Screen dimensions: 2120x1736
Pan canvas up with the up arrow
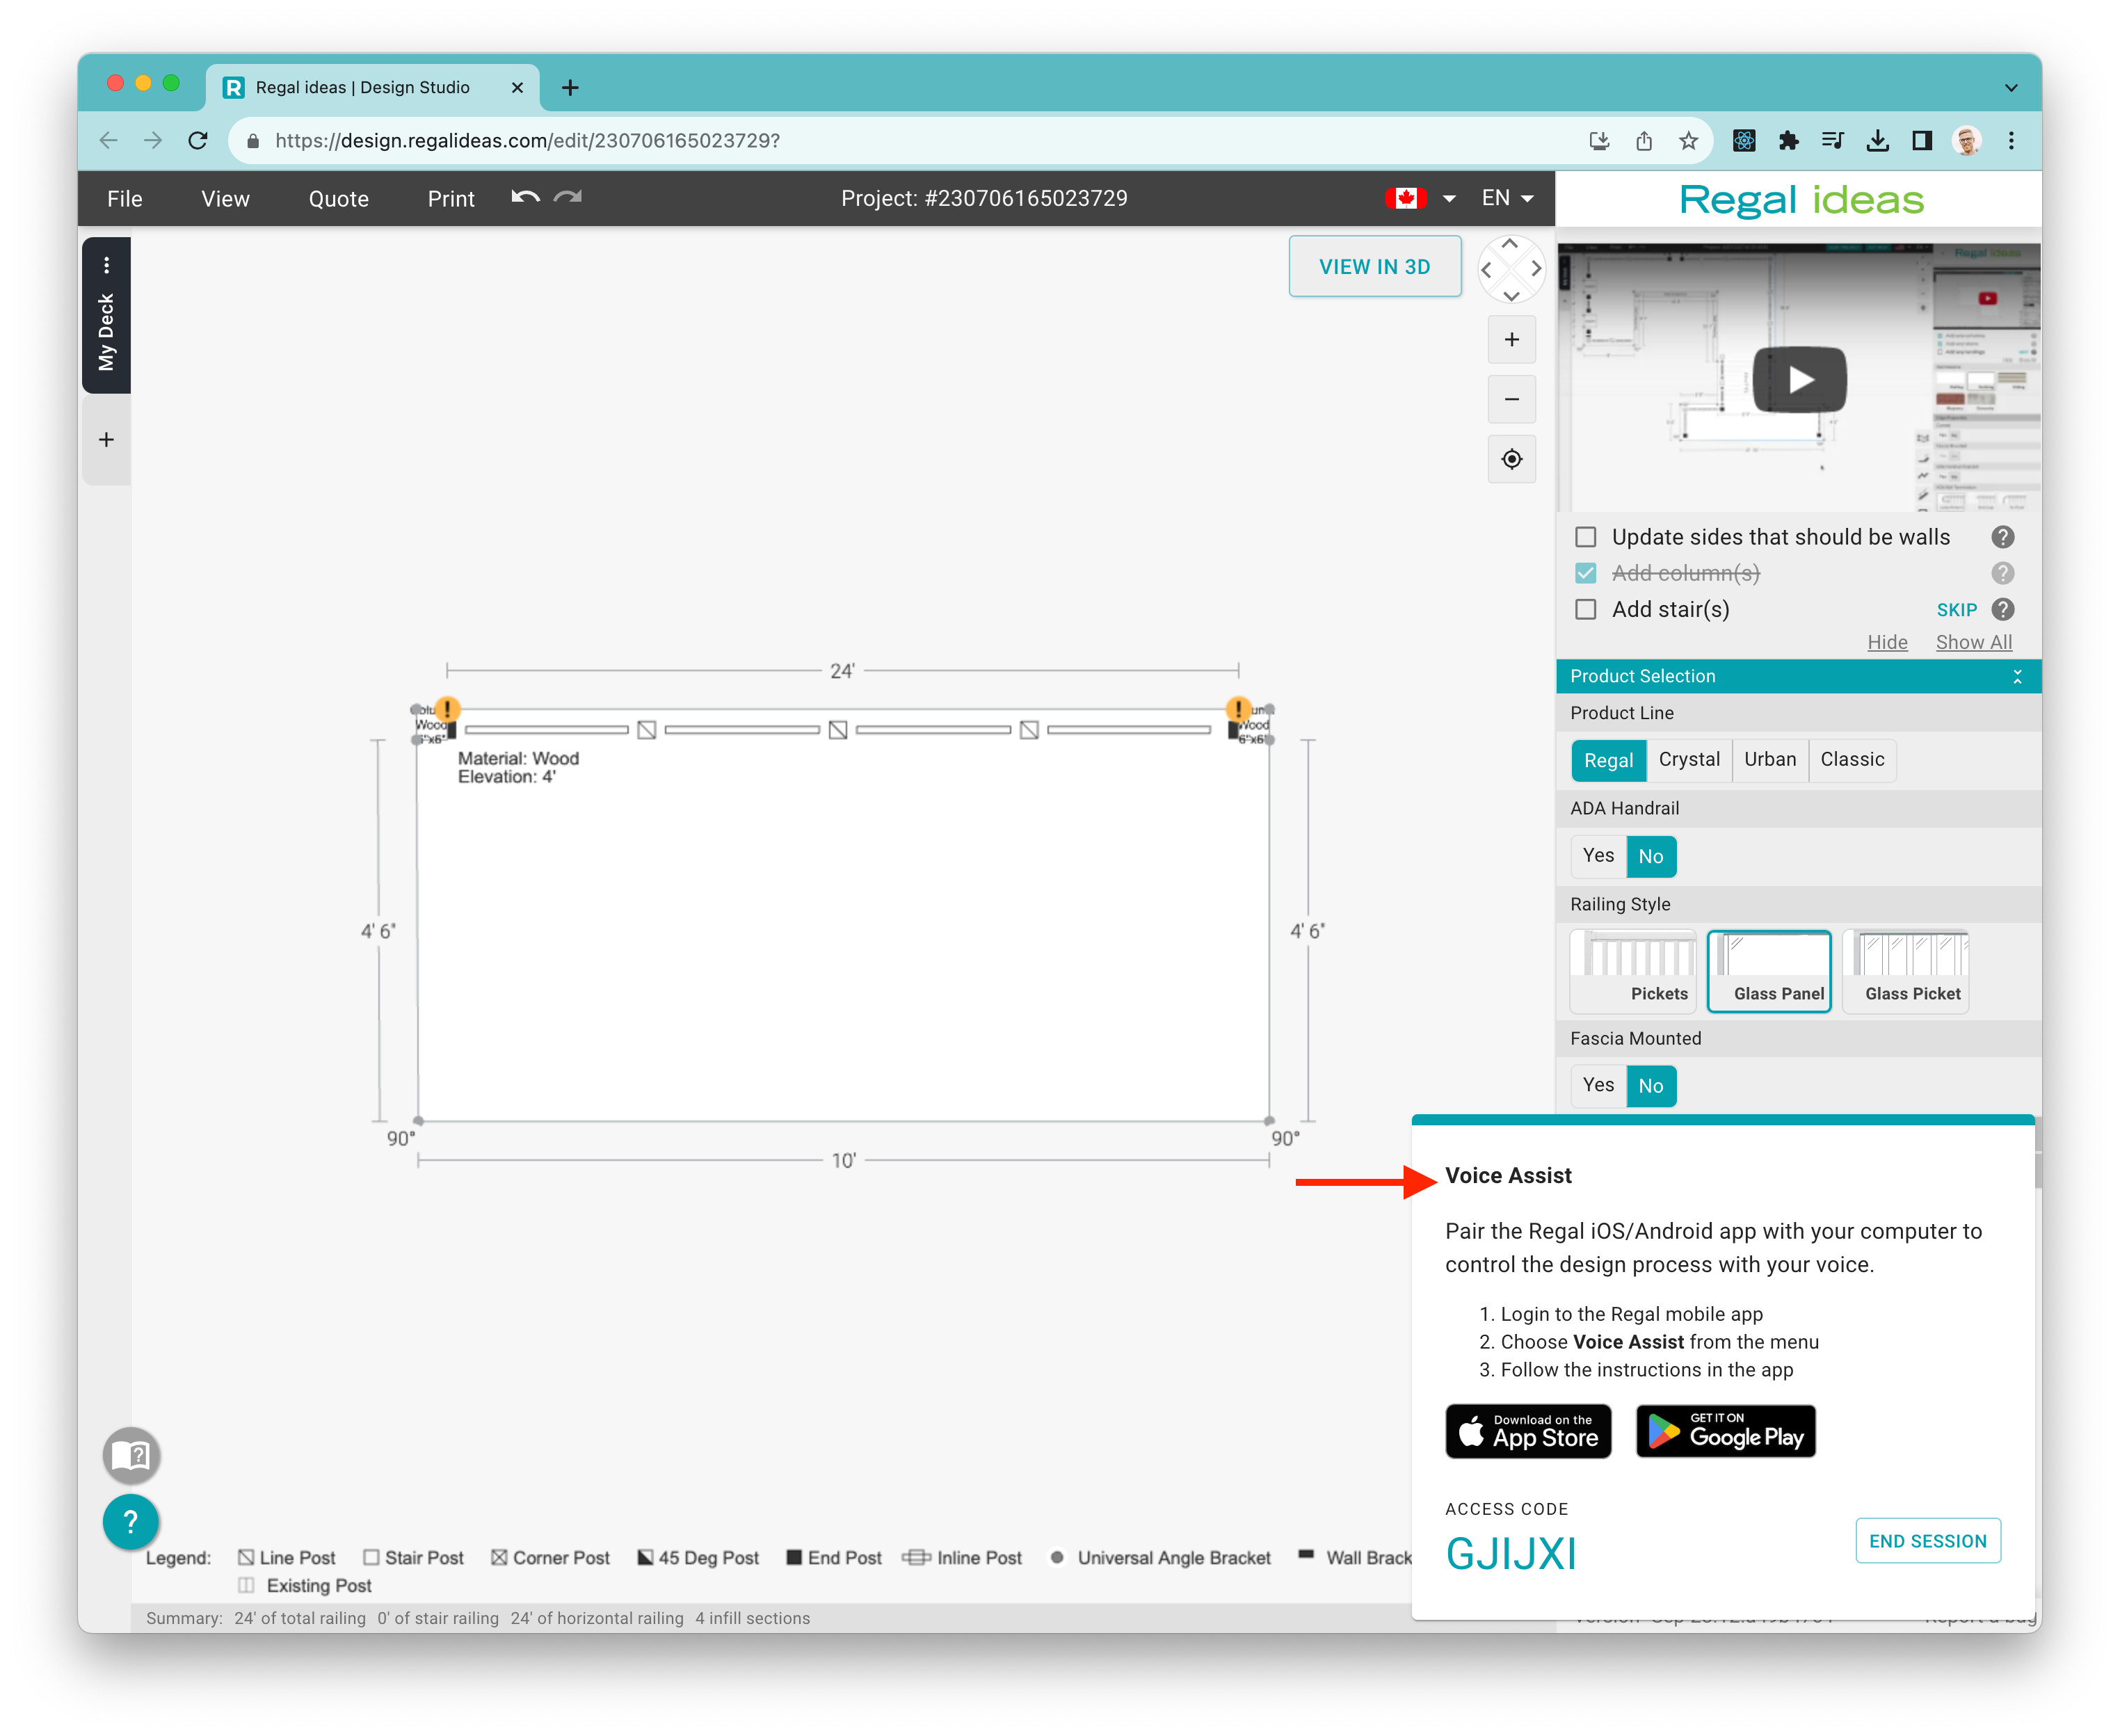pyautogui.click(x=1510, y=244)
